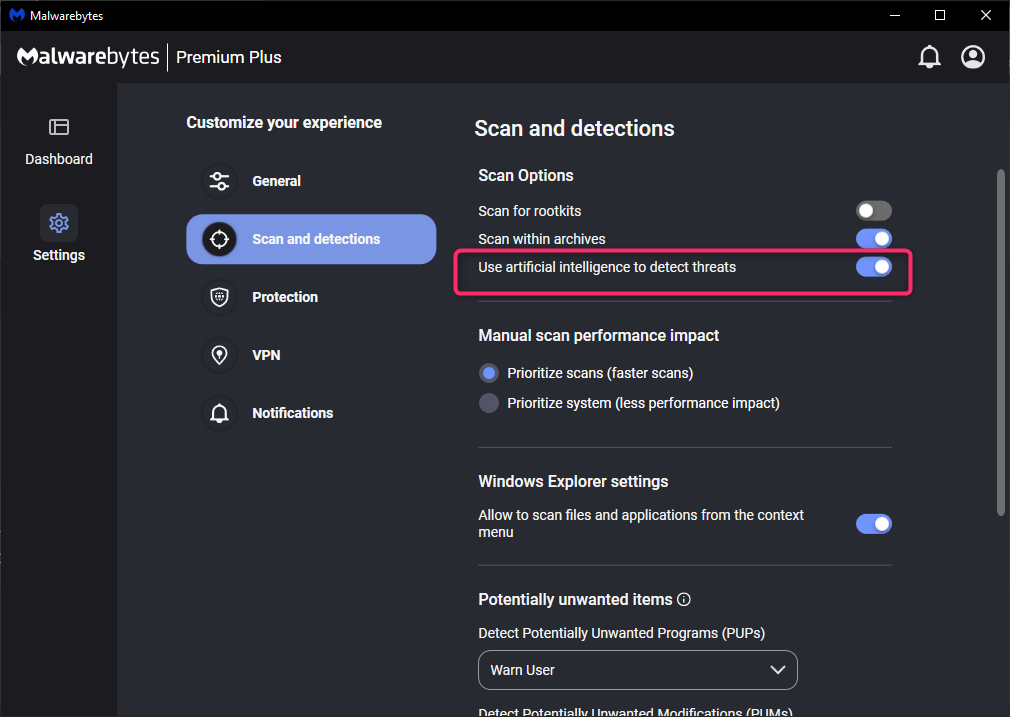This screenshot has width=1010, height=717.
Task: Click the Potentially unwanted items heading
Action: tap(575, 600)
